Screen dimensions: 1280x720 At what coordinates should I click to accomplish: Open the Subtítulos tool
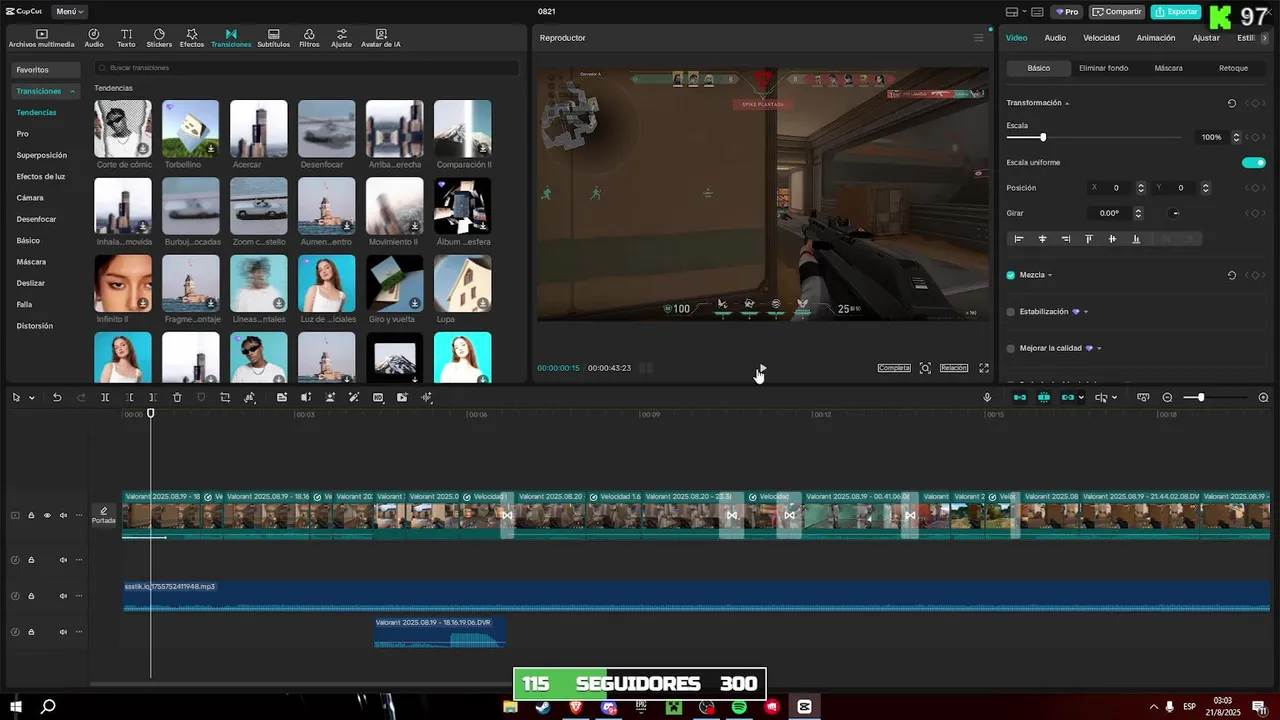pos(273,38)
